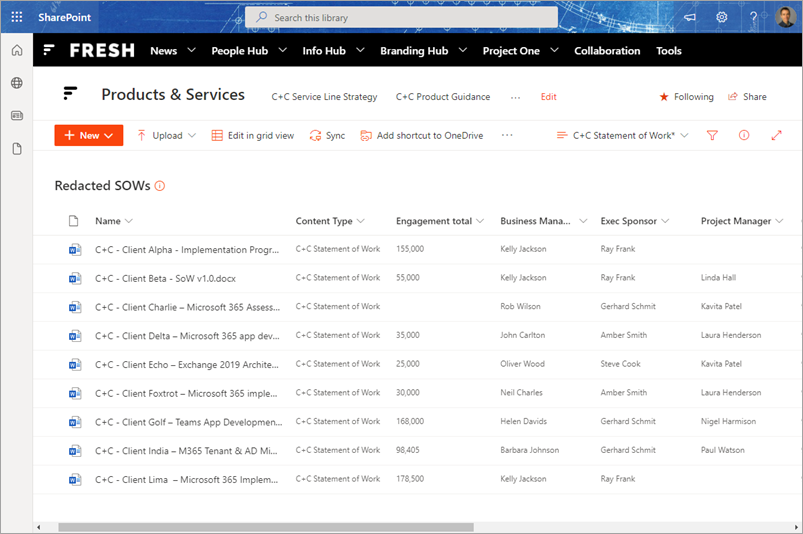This screenshot has width=803, height=534.
Task: Click the Word icon for Client Lima
Action: [x=75, y=480]
